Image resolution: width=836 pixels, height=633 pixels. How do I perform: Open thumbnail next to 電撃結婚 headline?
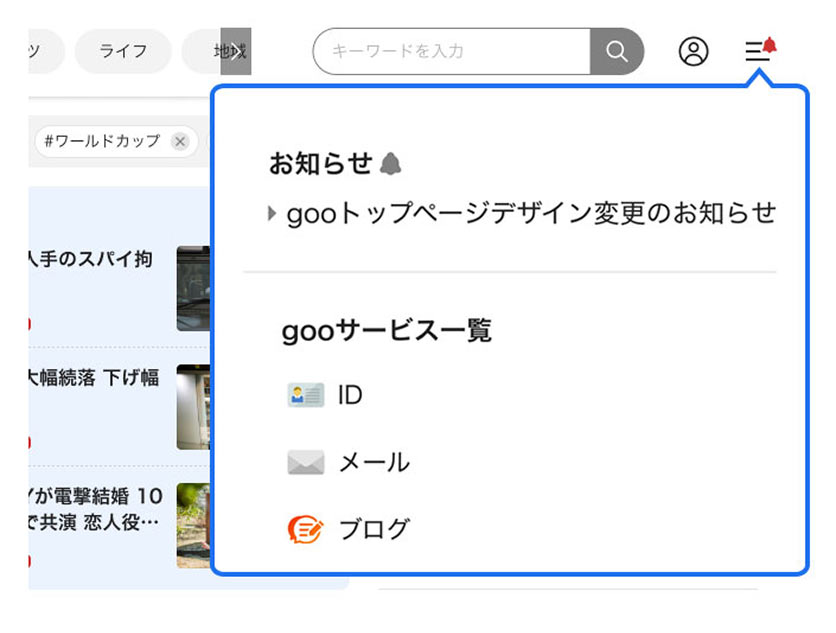click(194, 526)
